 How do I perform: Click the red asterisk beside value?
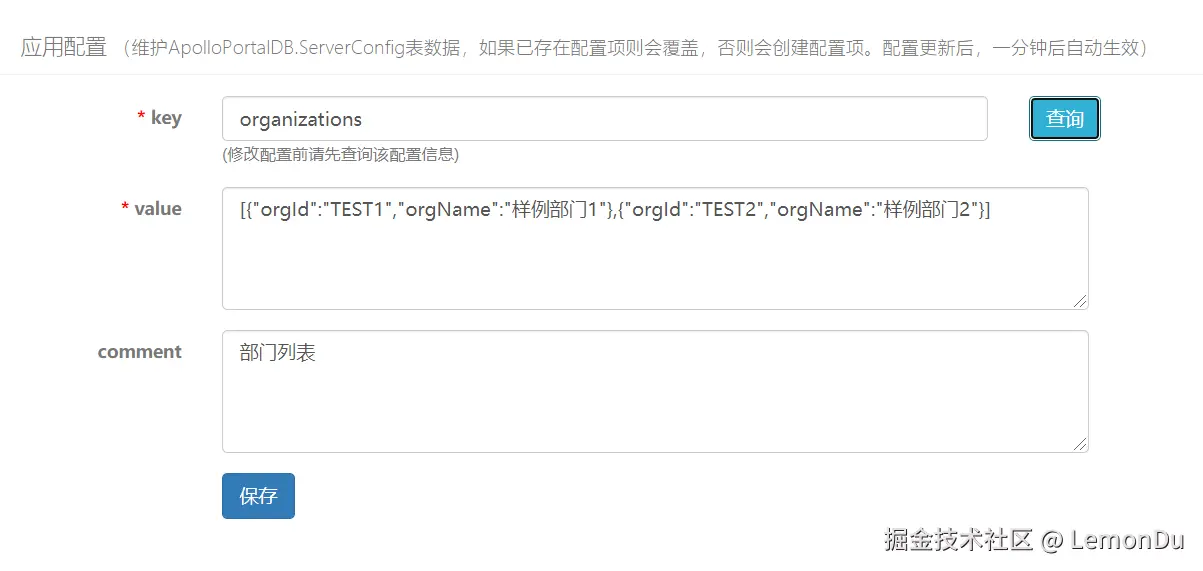125,209
